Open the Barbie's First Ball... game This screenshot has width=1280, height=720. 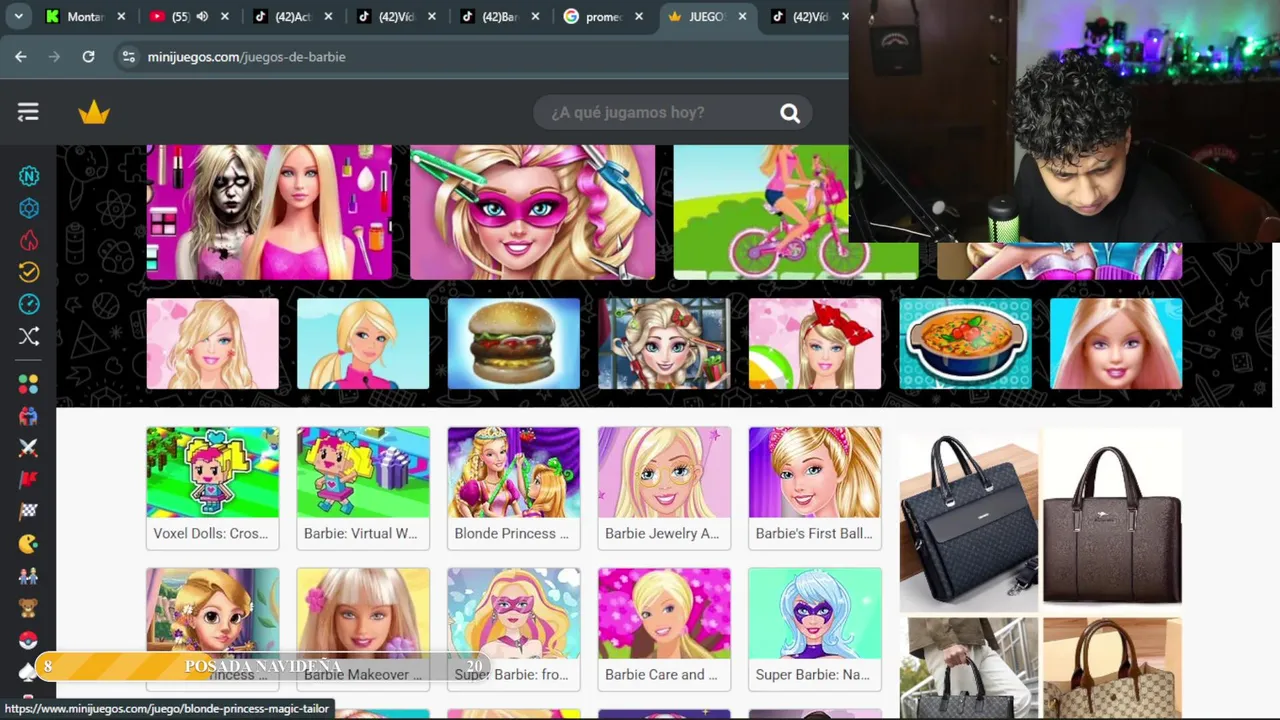[815, 488]
